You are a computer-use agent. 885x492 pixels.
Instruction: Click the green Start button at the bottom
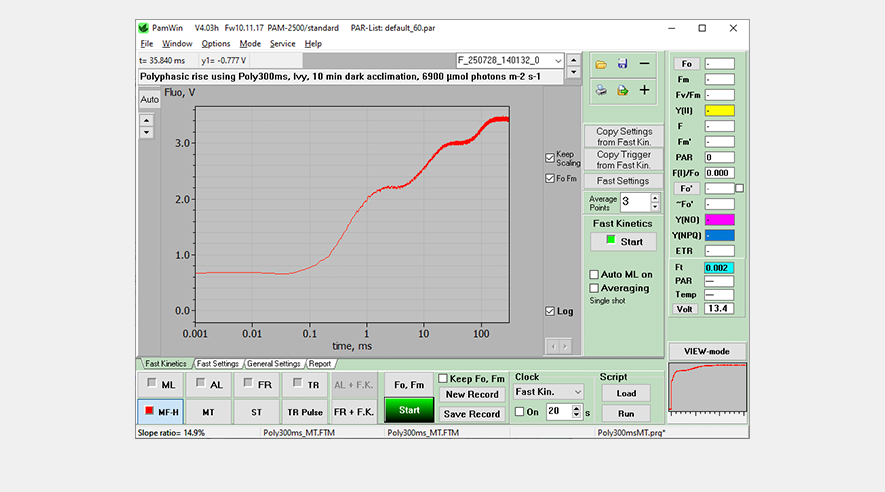pos(409,410)
